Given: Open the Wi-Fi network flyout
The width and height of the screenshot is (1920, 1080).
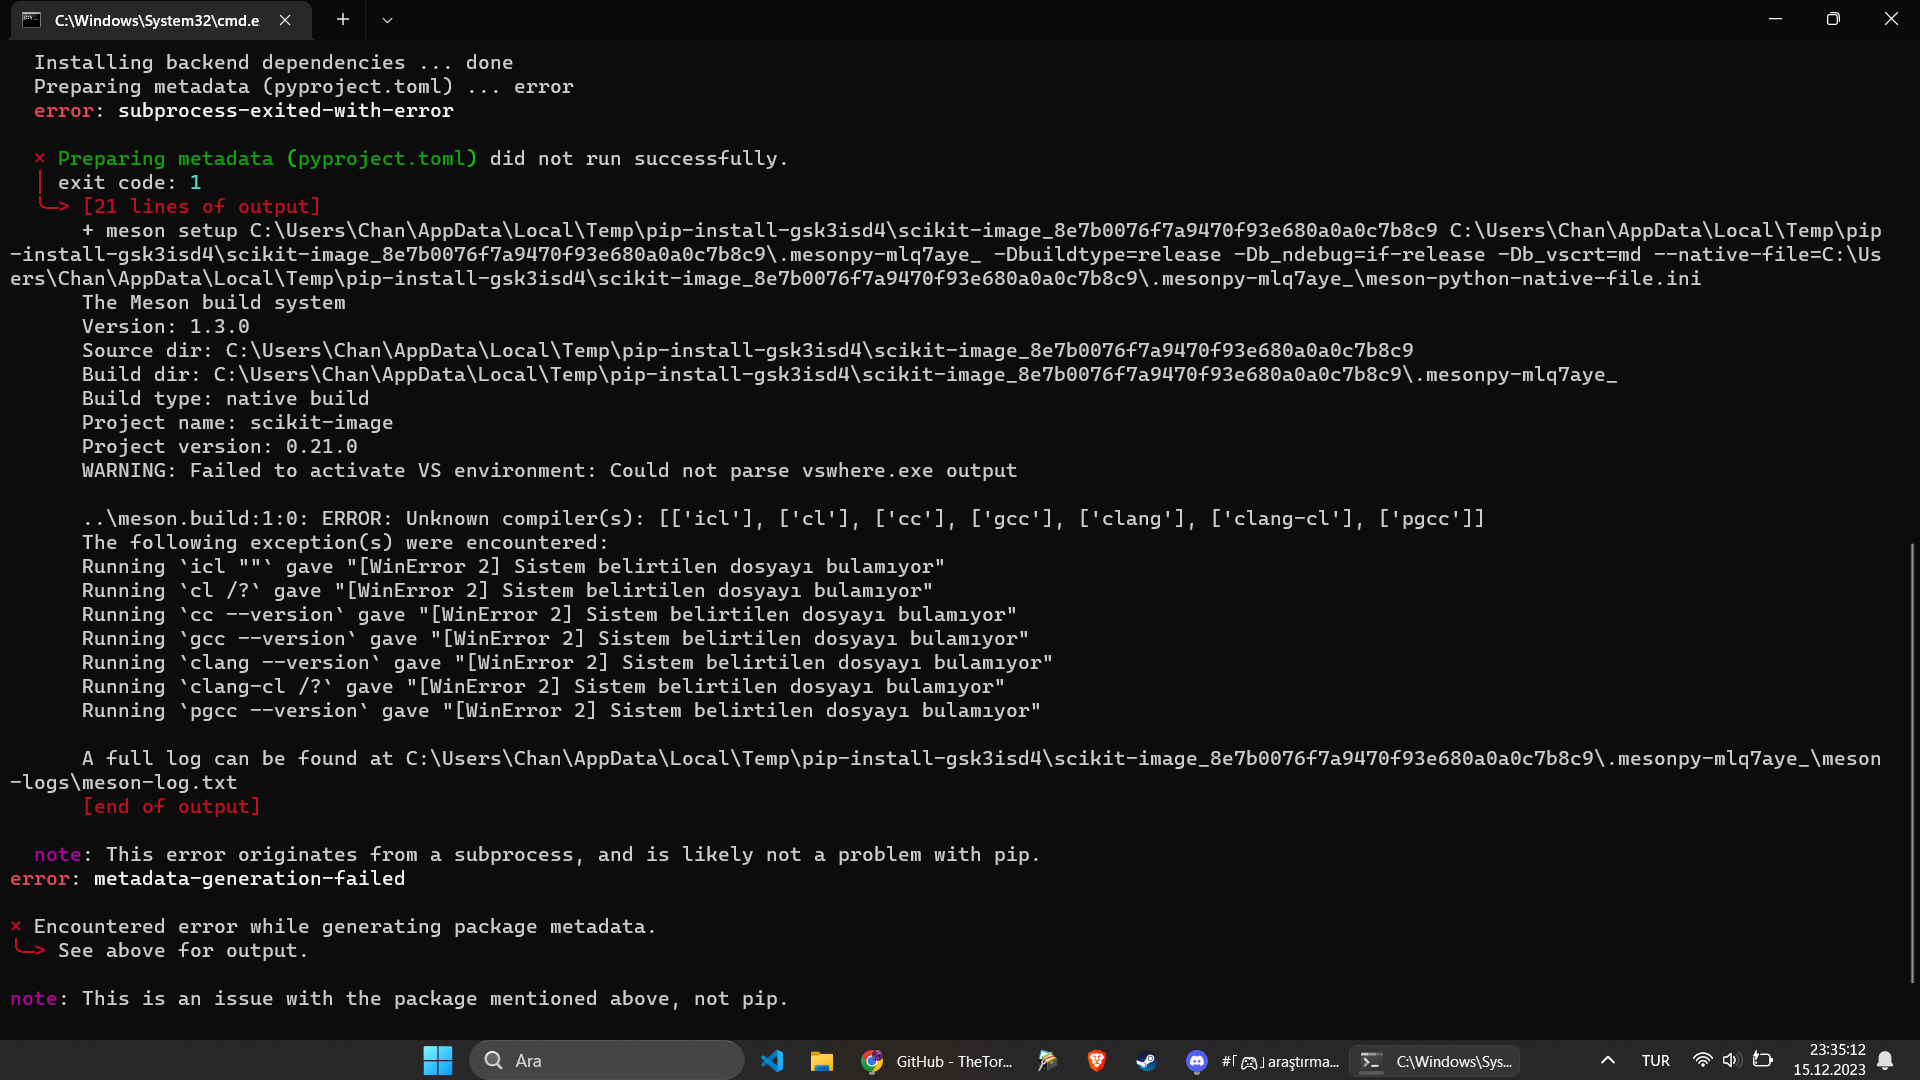Looking at the screenshot, I should pos(1702,1061).
